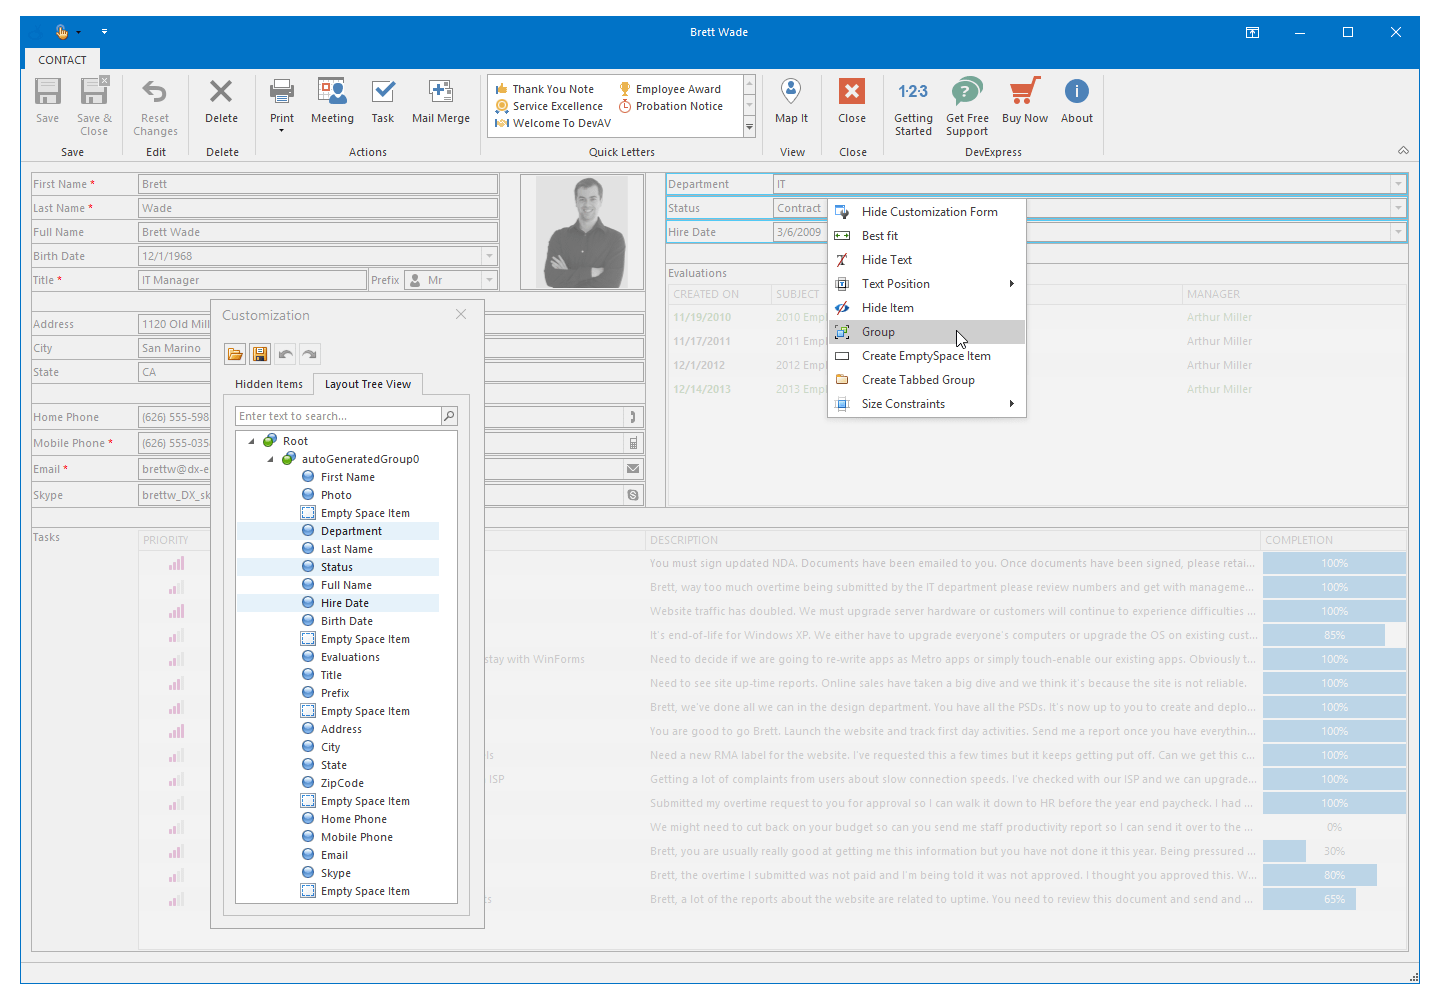Click the Print icon in the ribbon

[282, 93]
